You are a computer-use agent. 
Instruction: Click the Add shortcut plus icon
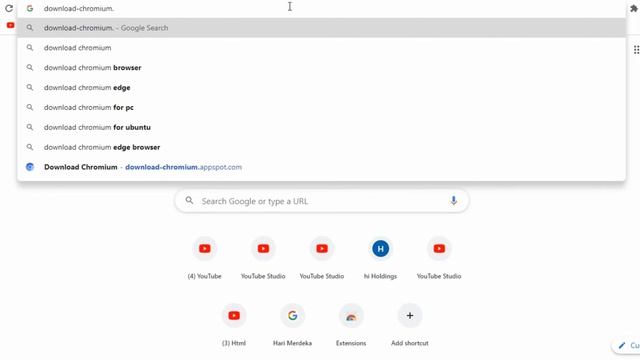410,316
